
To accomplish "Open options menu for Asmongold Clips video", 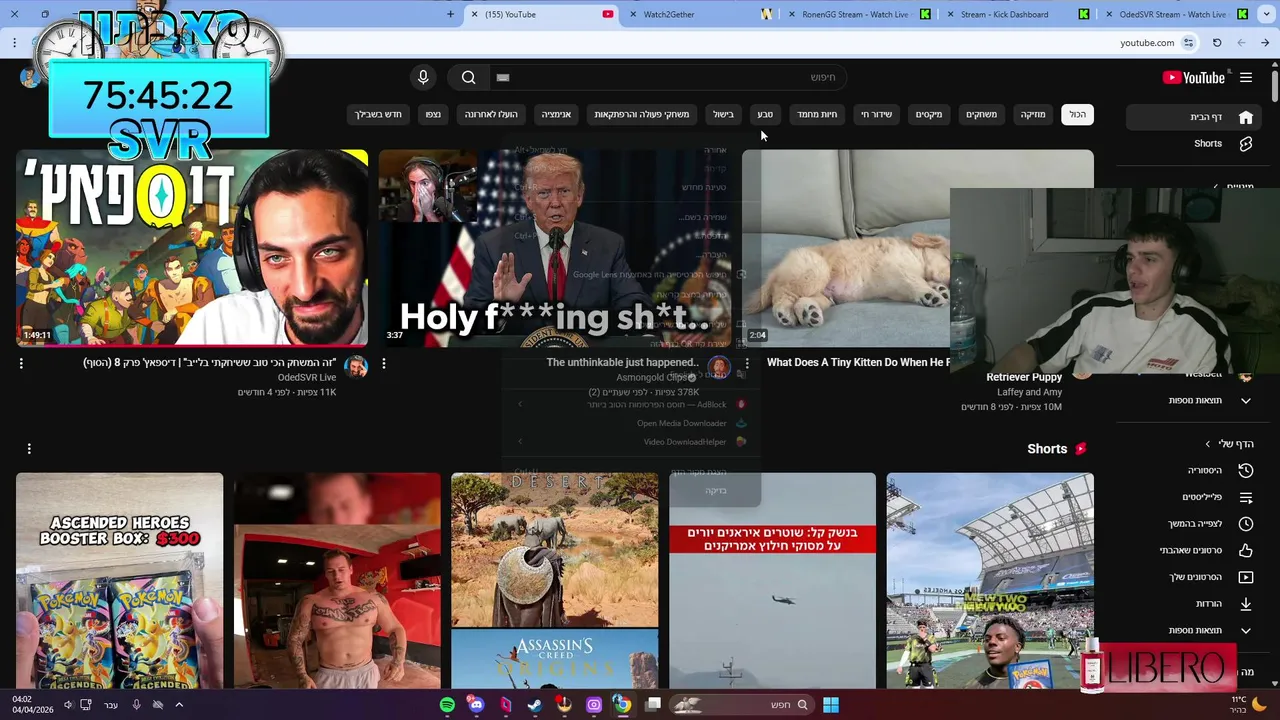I will [384, 364].
